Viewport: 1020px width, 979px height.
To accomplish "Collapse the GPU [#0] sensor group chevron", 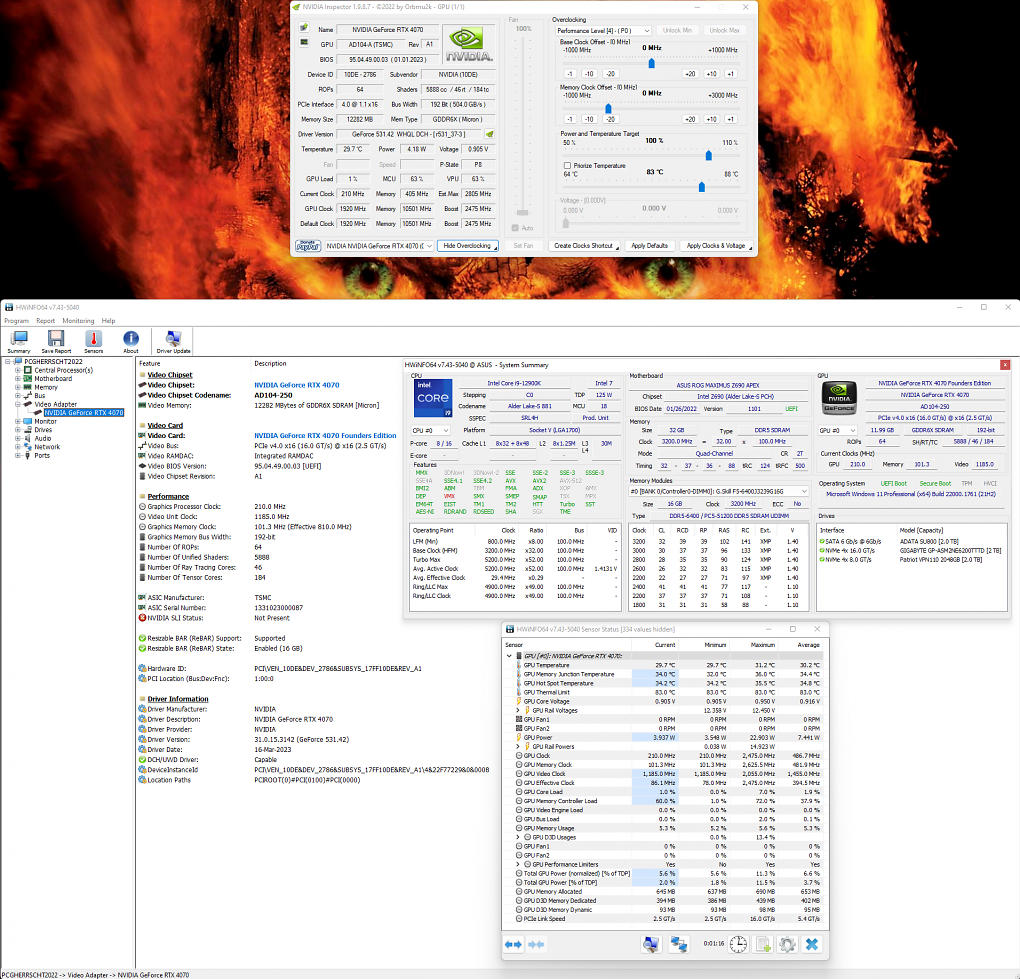I will (509, 656).
